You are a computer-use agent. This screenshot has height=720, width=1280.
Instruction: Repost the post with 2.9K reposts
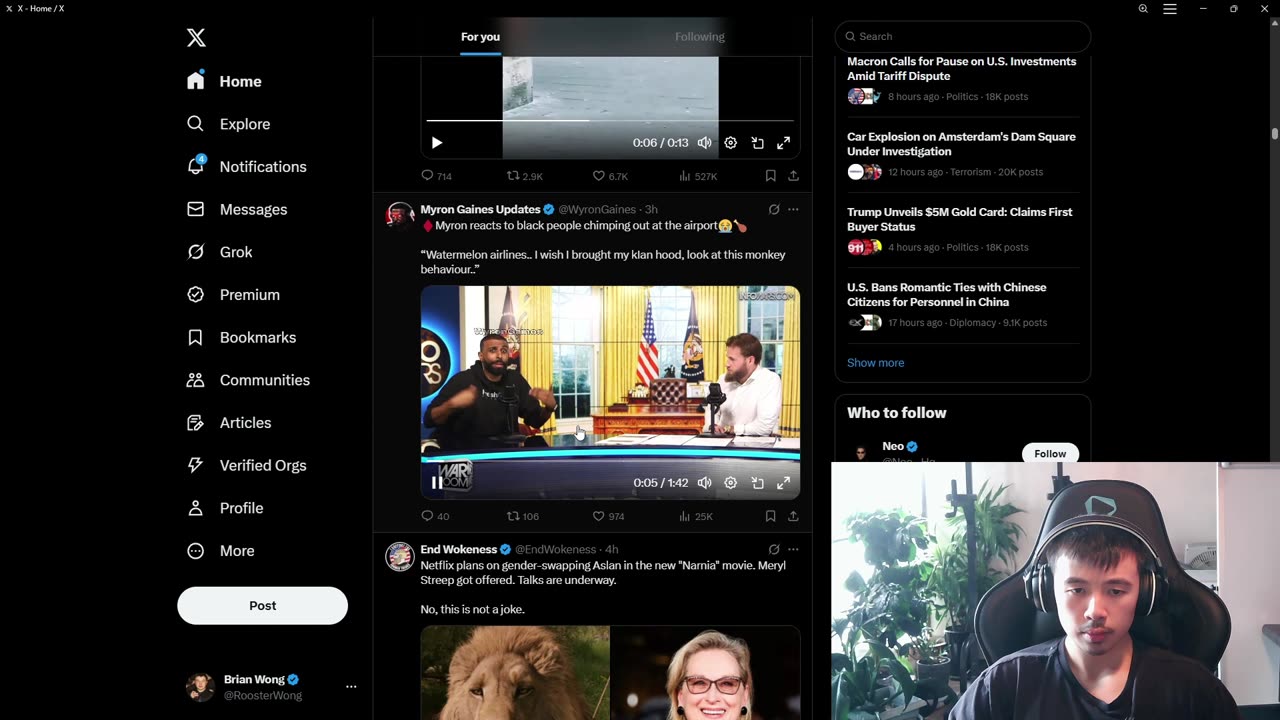coord(524,176)
